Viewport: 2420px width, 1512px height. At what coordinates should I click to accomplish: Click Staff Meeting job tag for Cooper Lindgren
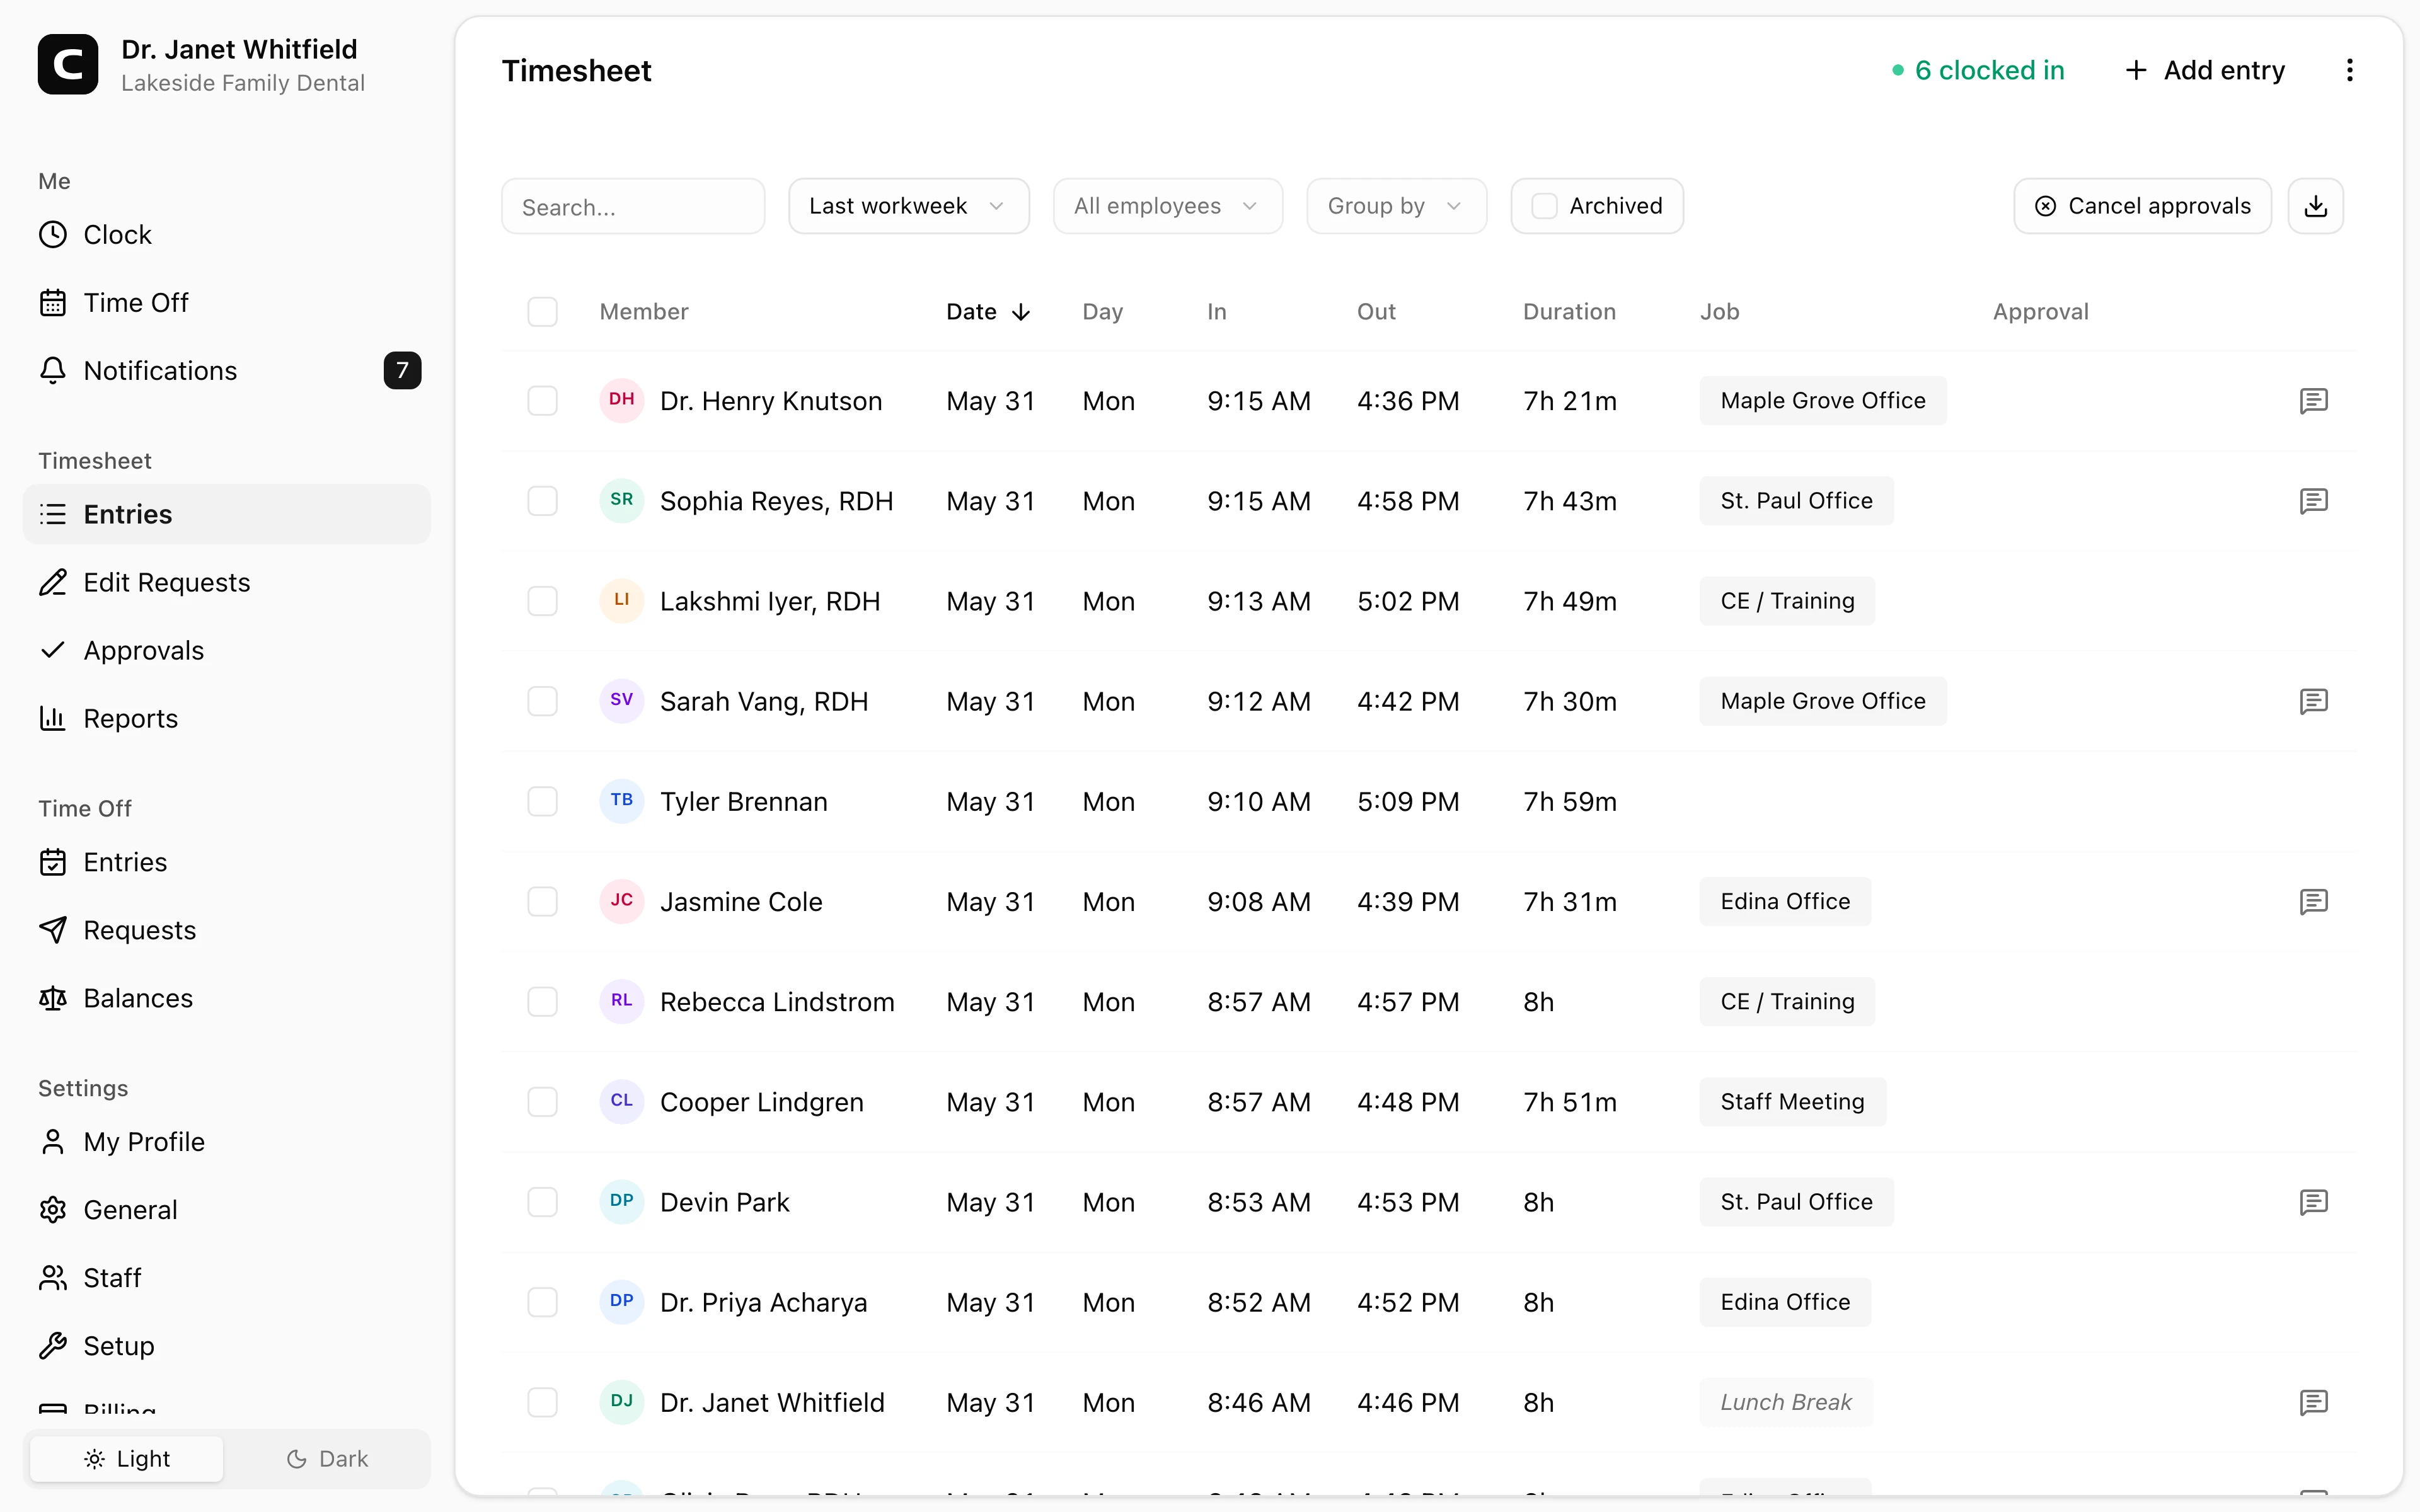(1792, 1102)
